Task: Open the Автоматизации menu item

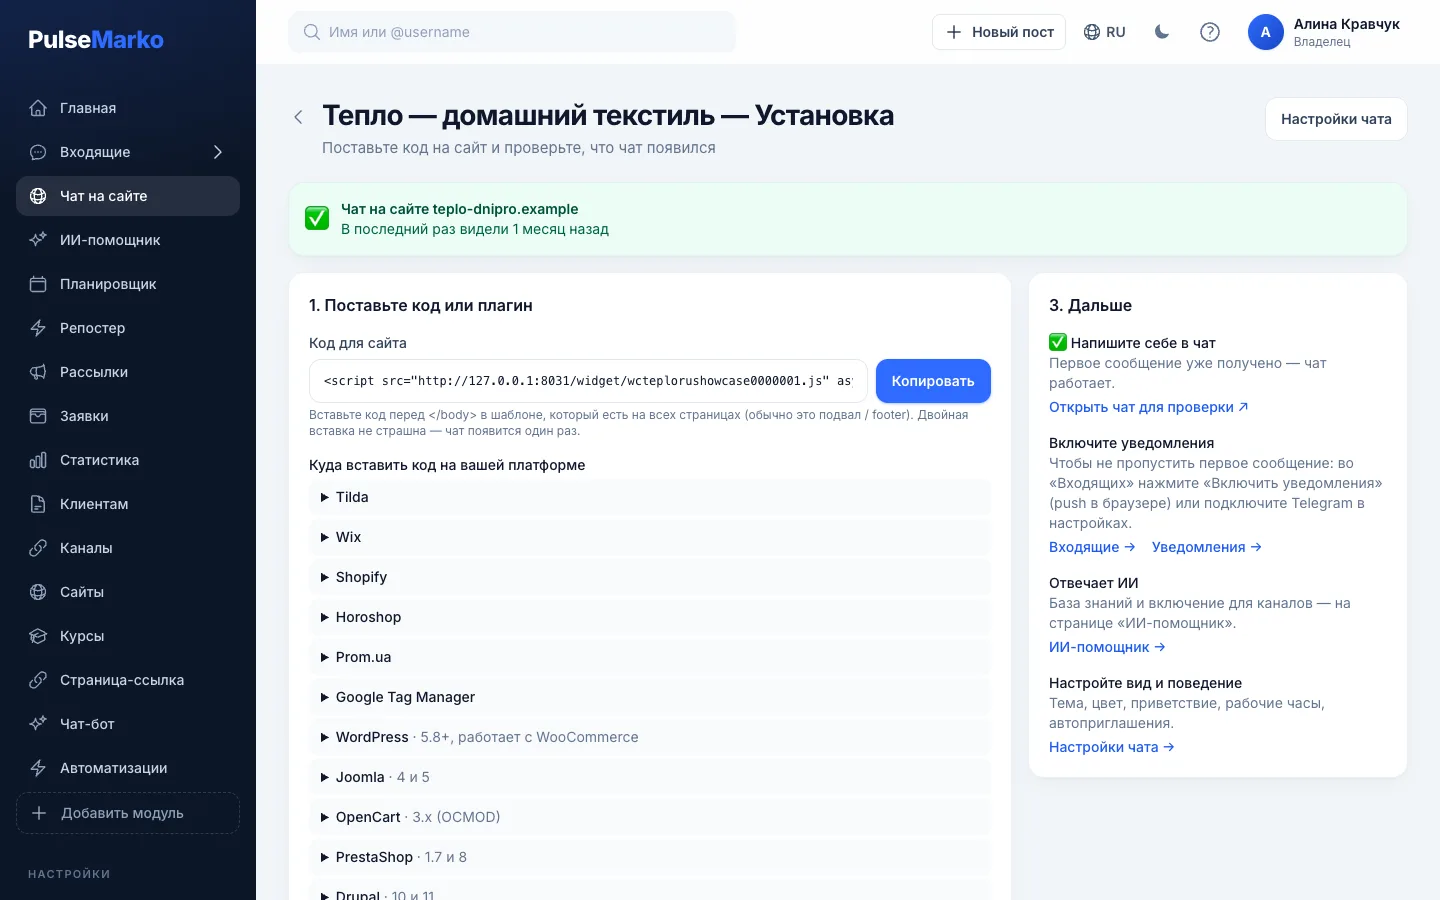Action: point(128,768)
